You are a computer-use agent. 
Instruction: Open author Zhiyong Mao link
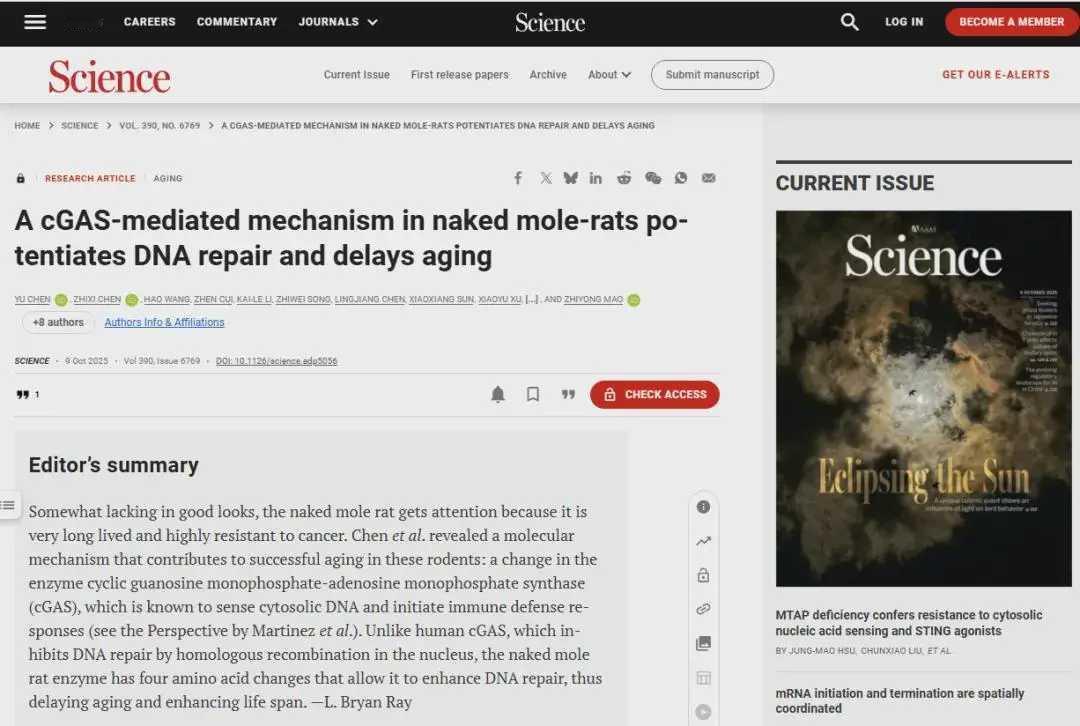(x=594, y=300)
